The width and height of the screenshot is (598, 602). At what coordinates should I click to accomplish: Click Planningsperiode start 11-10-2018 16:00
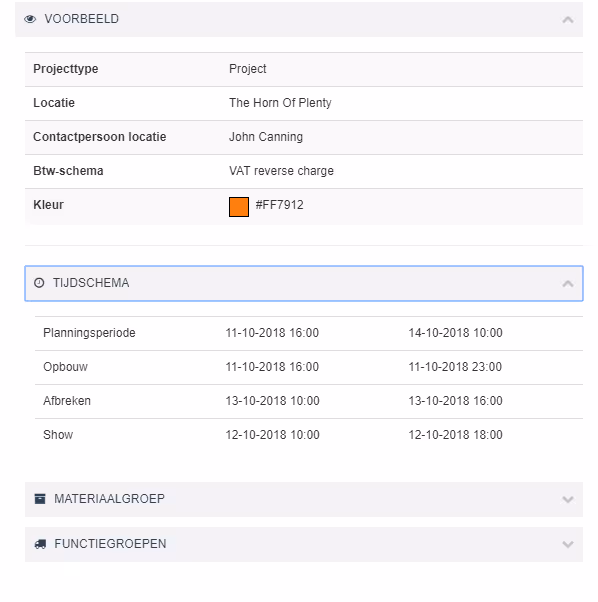pos(272,333)
